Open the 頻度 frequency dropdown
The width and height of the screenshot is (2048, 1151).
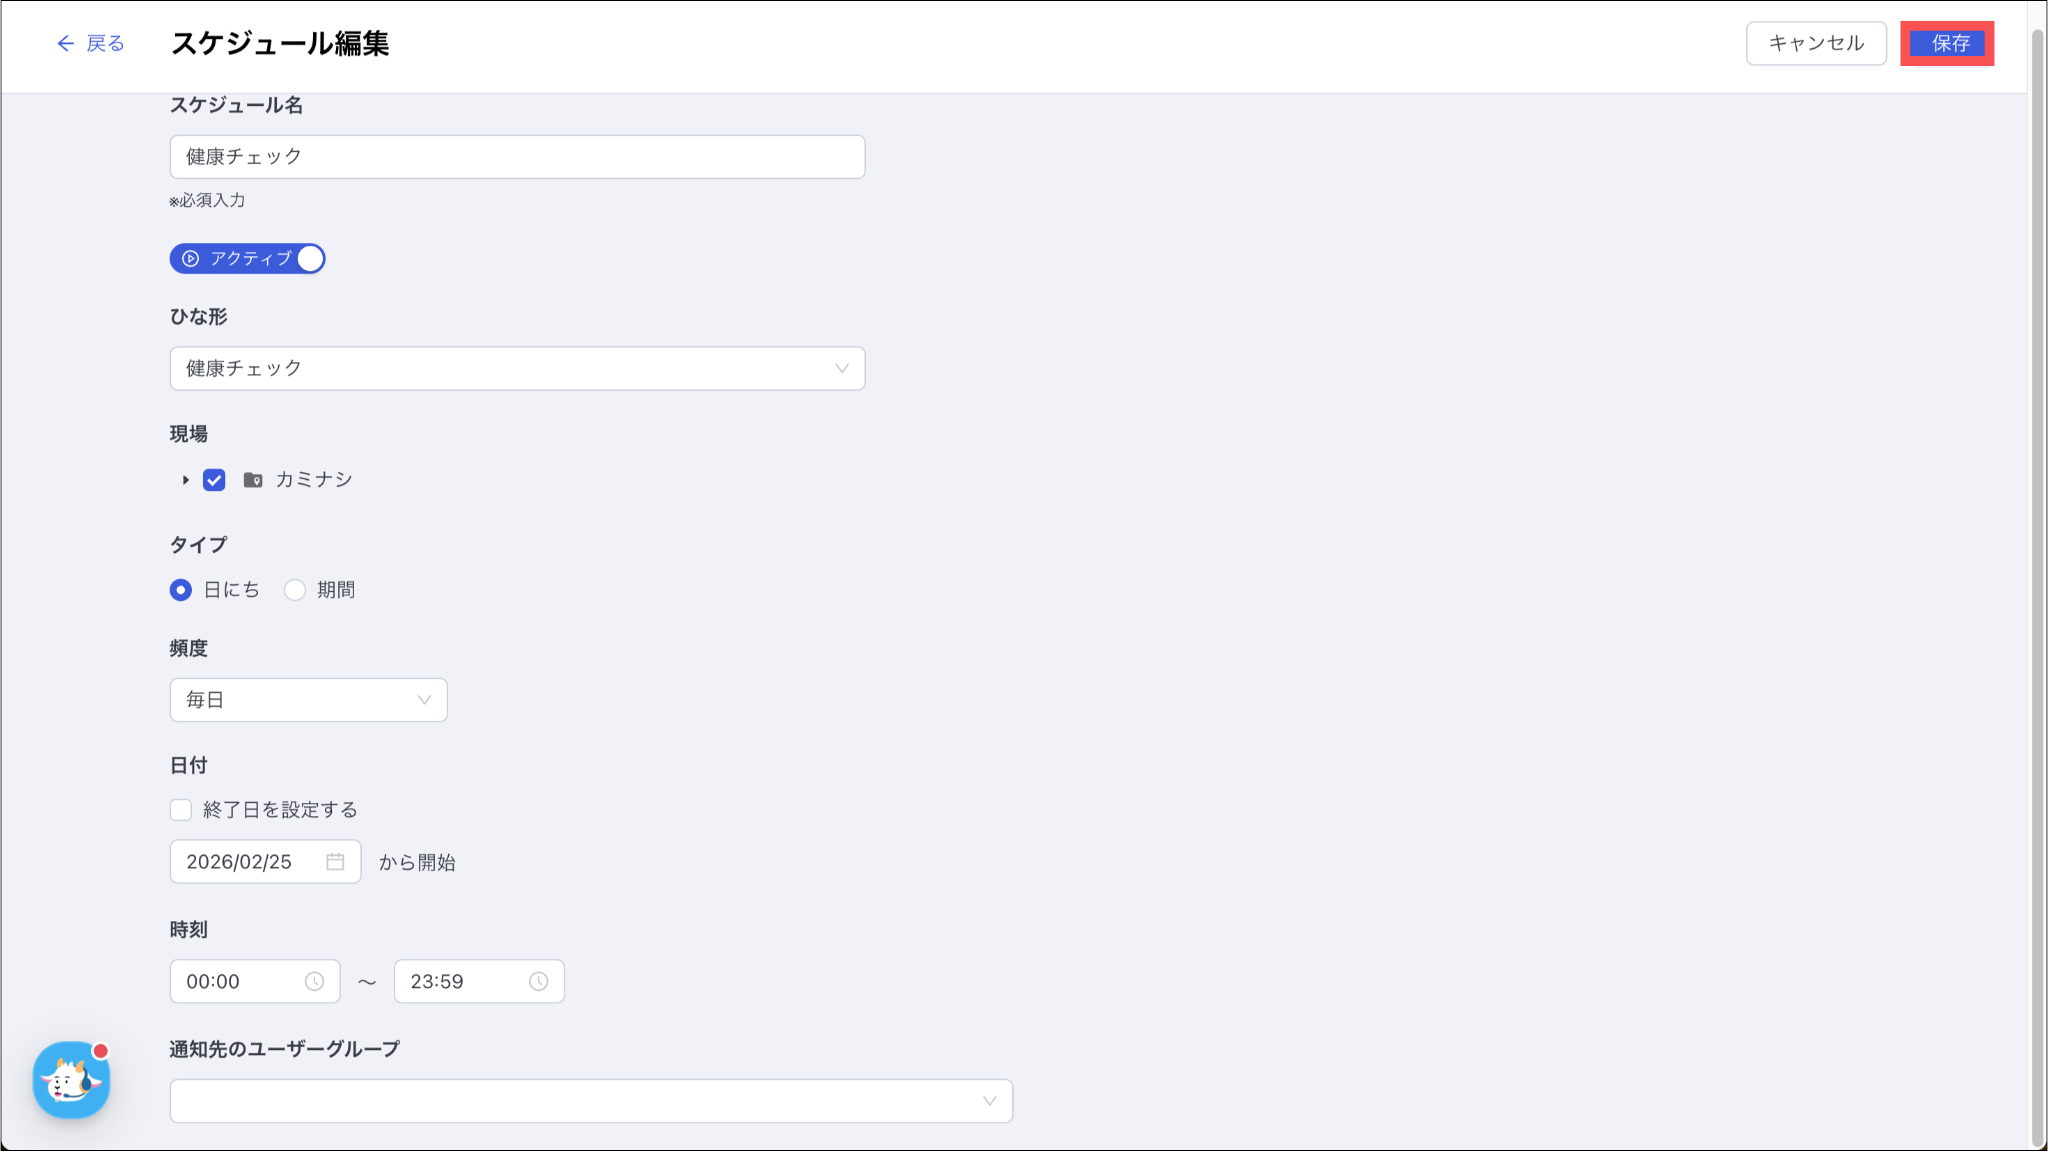308,700
